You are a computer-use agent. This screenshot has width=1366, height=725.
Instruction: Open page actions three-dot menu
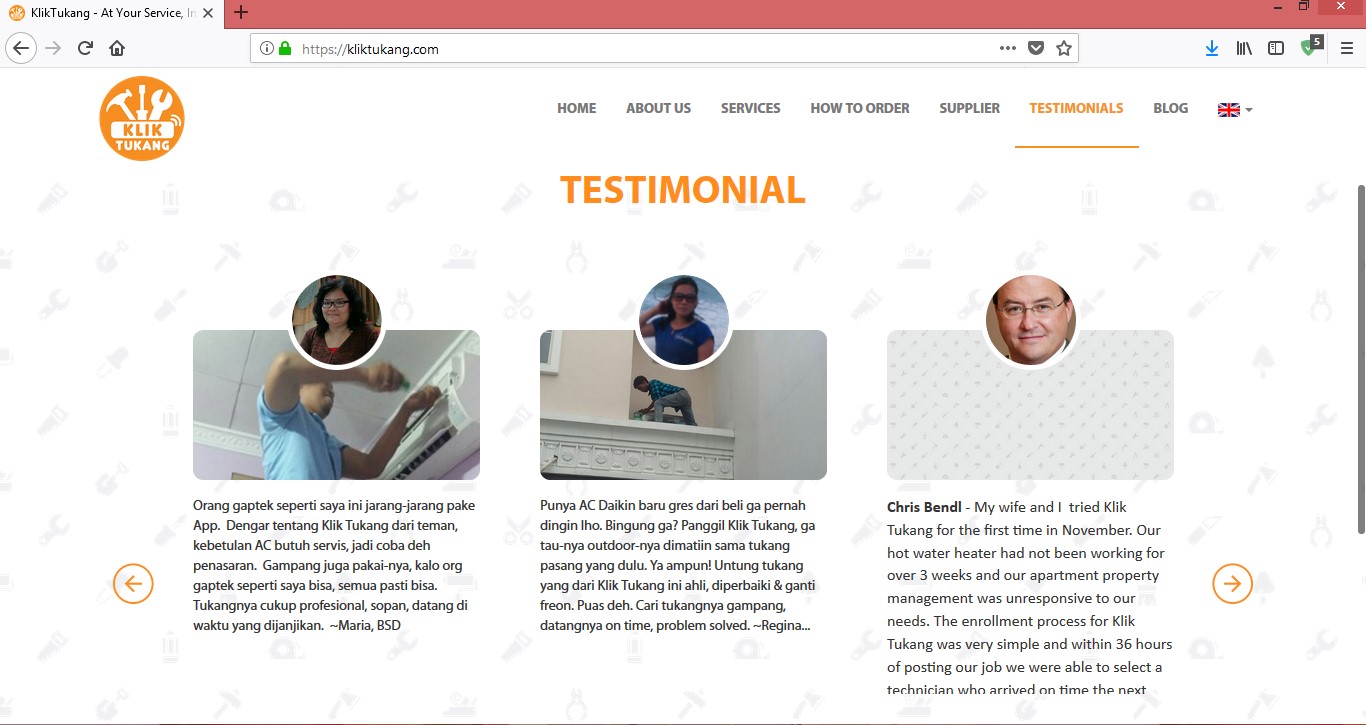(x=1007, y=48)
